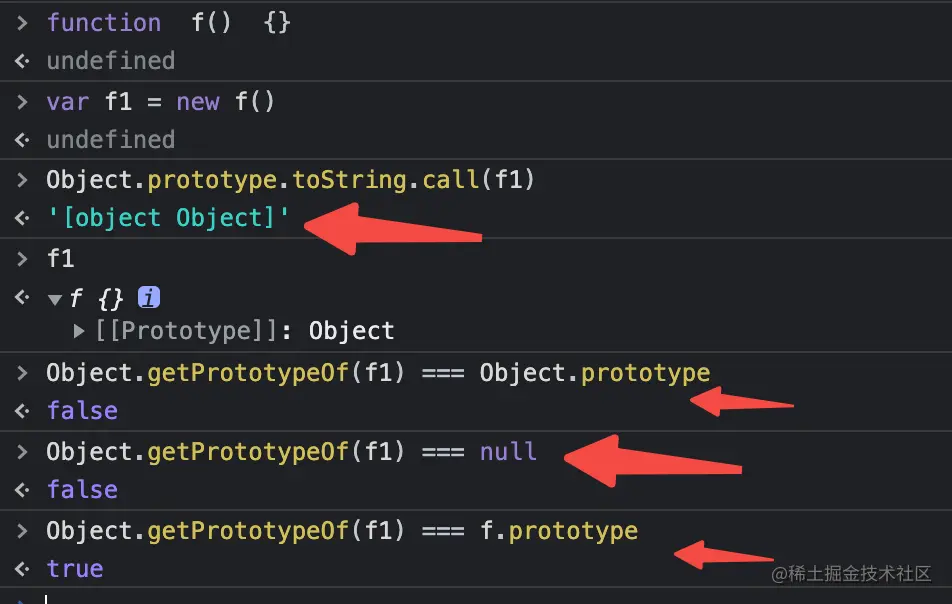
Task: Click the [[Prototype]] property label
Action: pos(186,331)
